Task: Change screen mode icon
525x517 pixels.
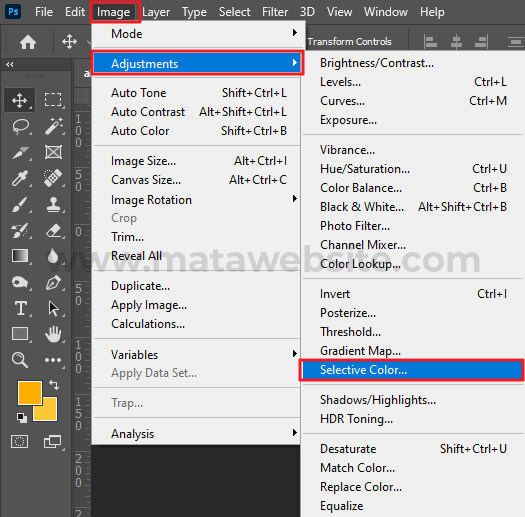Action: pyautogui.click(x=52, y=441)
